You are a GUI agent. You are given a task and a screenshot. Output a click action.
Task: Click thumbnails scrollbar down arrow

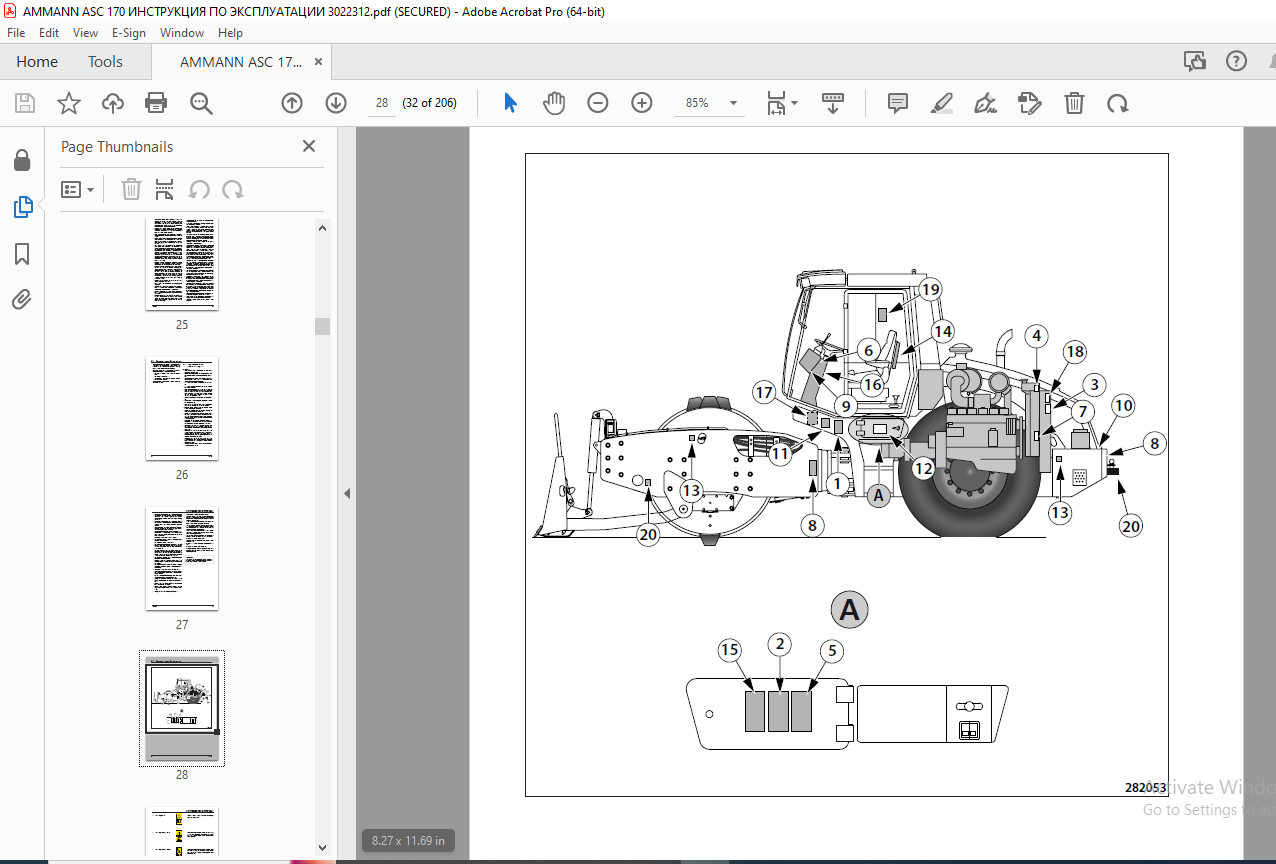pos(323,848)
